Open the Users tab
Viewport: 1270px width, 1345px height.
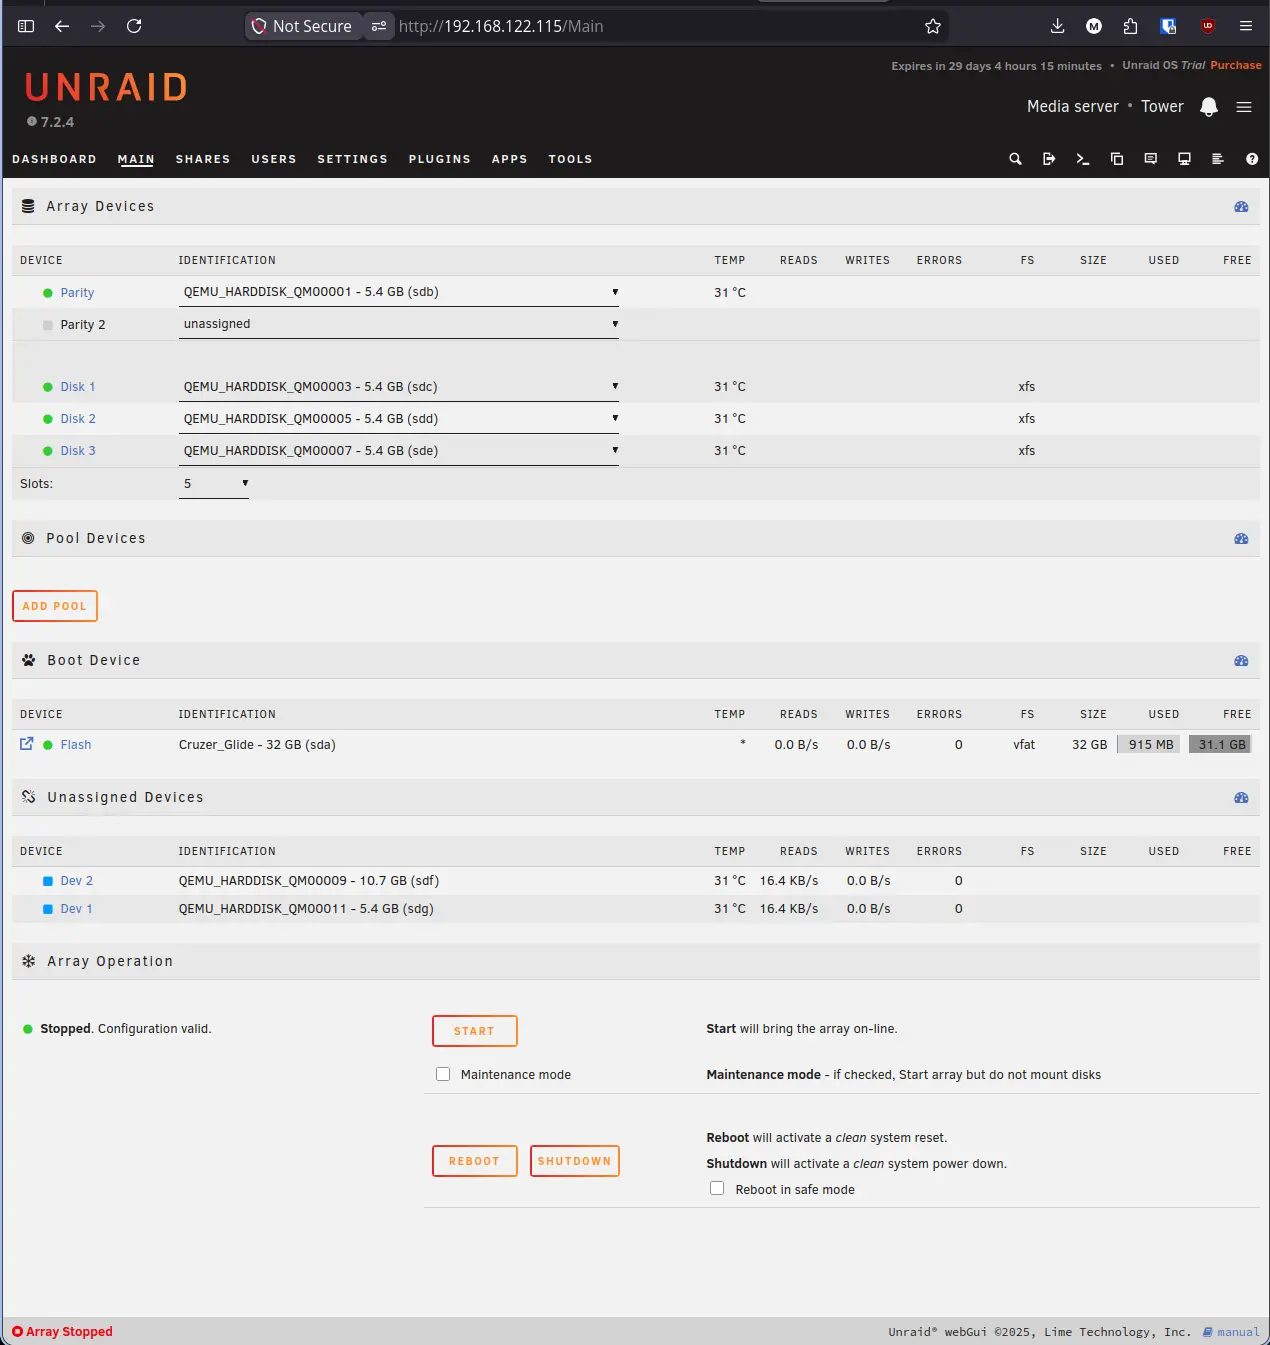point(274,159)
